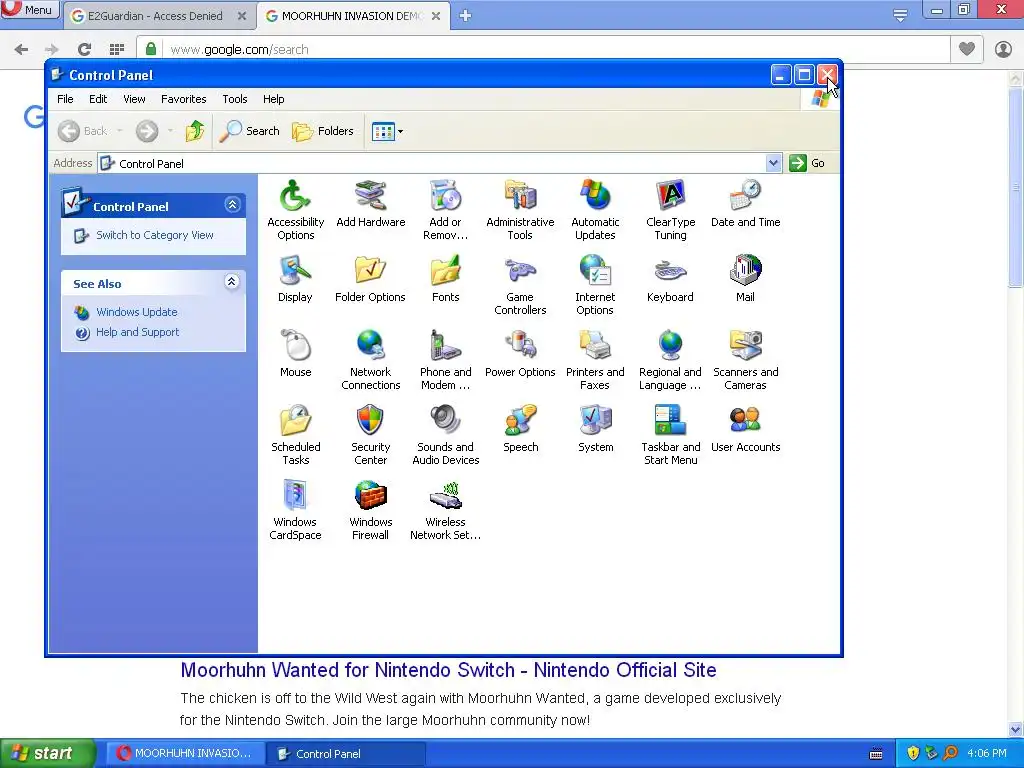Viewport: 1024px width, 768px height.
Task: Open User Accounts icon
Action: pos(745,428)
